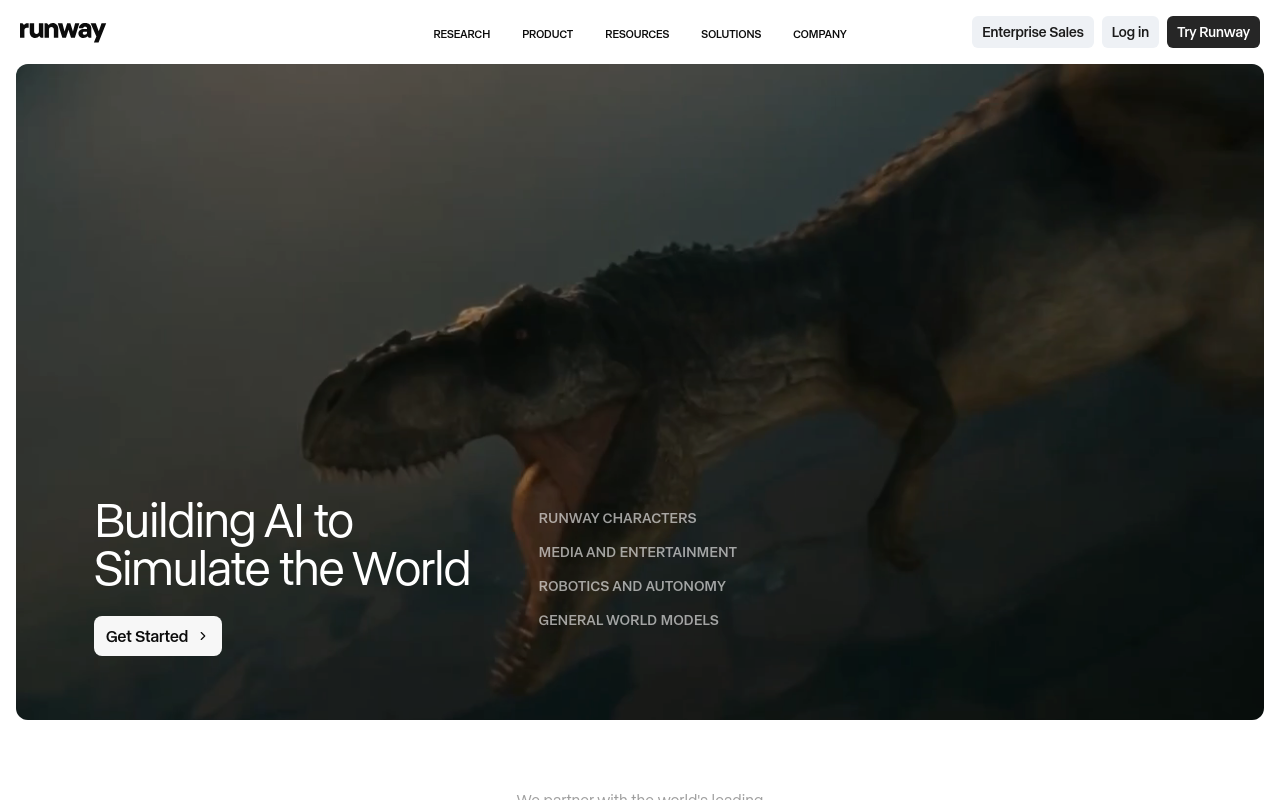Click the partner text below the hero section
This screenshot has width=1280, height=800.
639,795
